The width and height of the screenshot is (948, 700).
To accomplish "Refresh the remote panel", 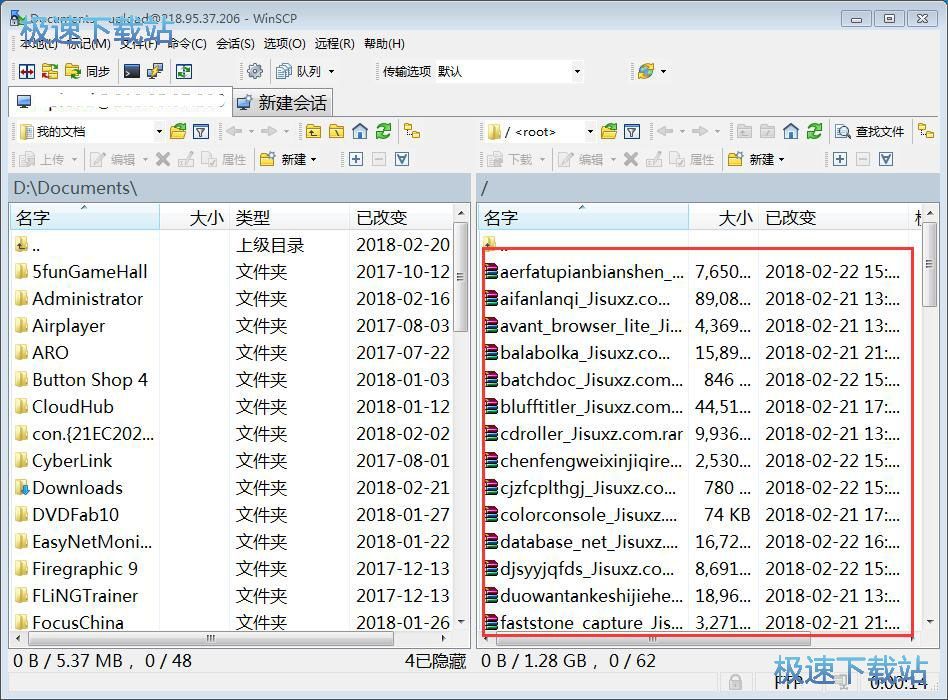I will click(814, 131).
